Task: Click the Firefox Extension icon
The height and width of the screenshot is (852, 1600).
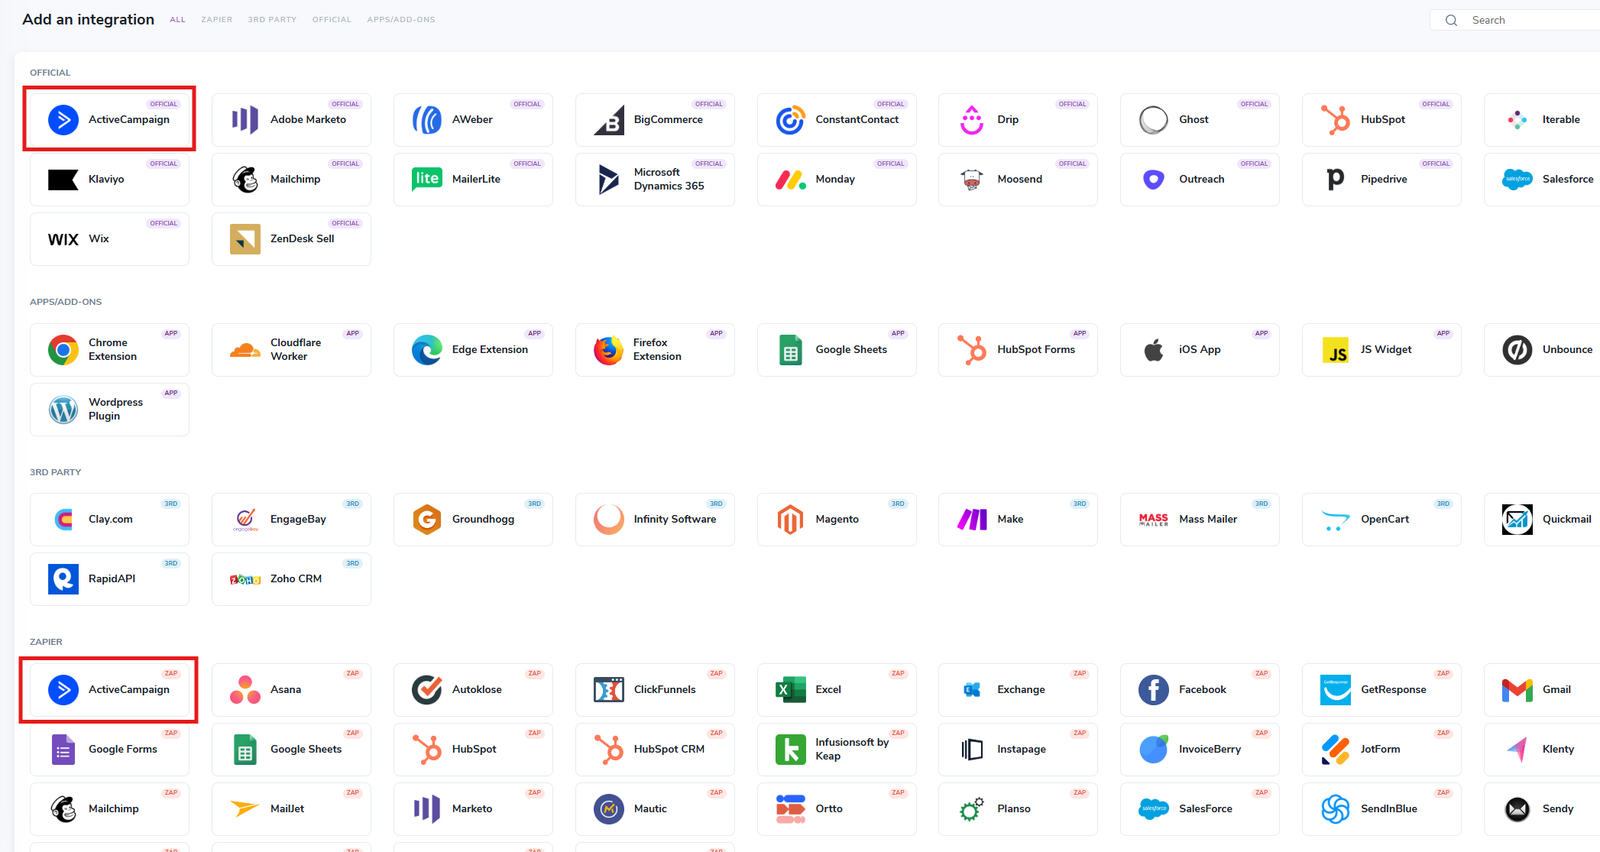Action: pyautogui.click(x=608, y=349)
